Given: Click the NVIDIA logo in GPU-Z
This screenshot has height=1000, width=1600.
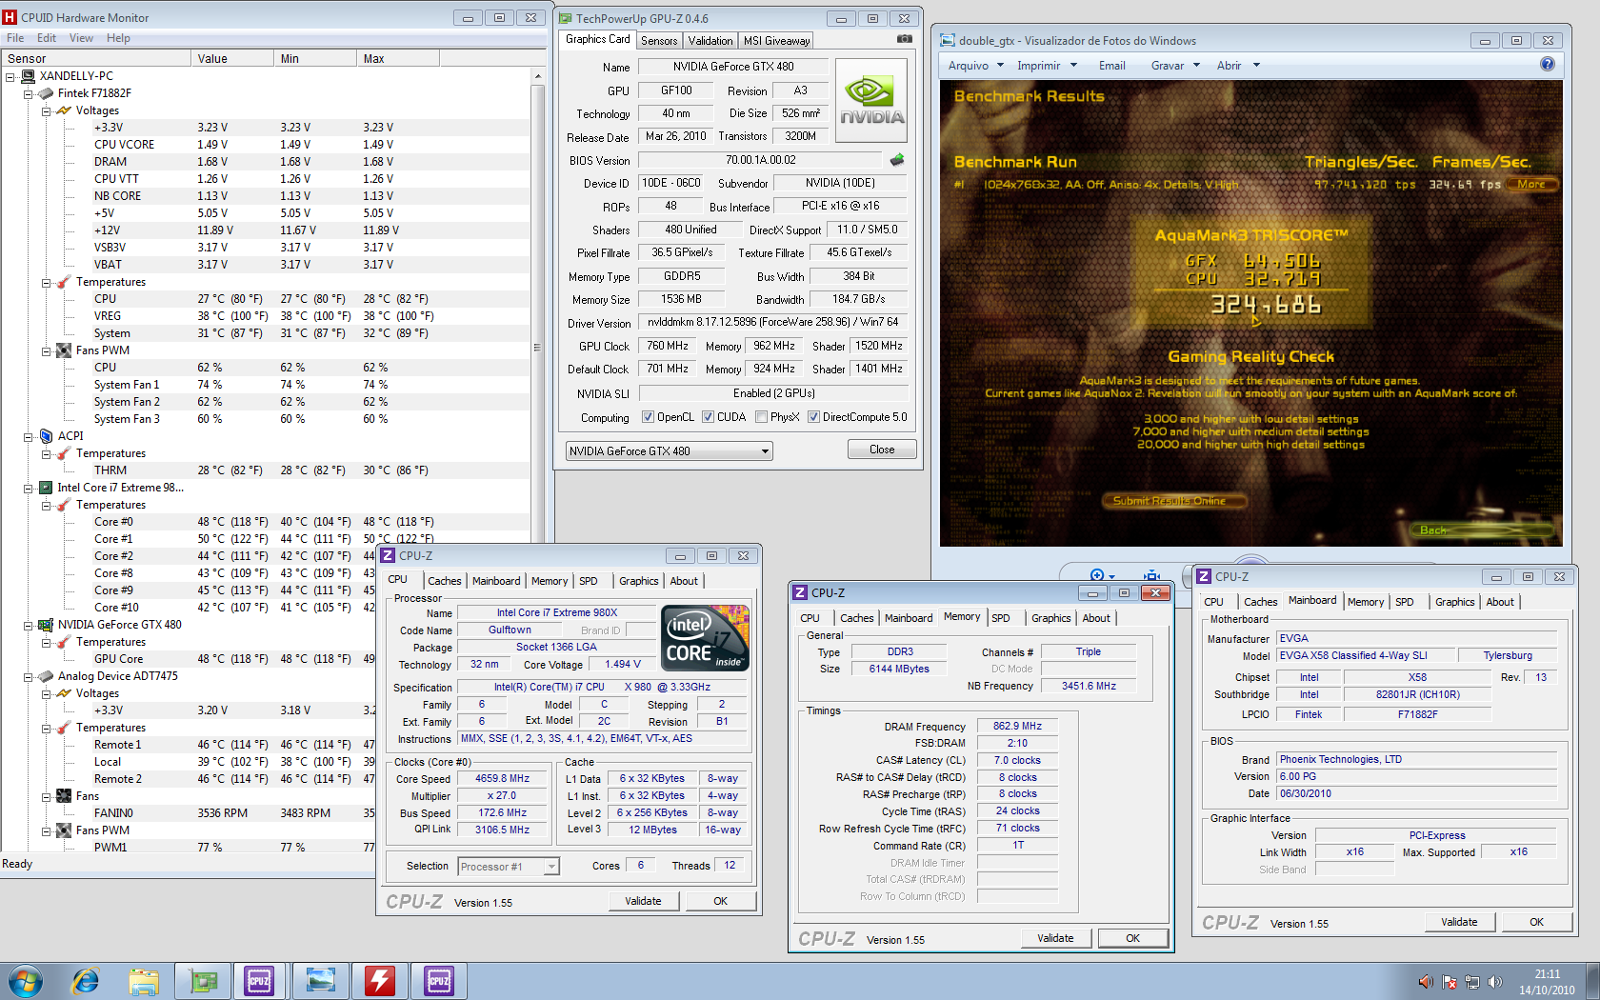Looking at the screenshot, I should coord(871,100).
